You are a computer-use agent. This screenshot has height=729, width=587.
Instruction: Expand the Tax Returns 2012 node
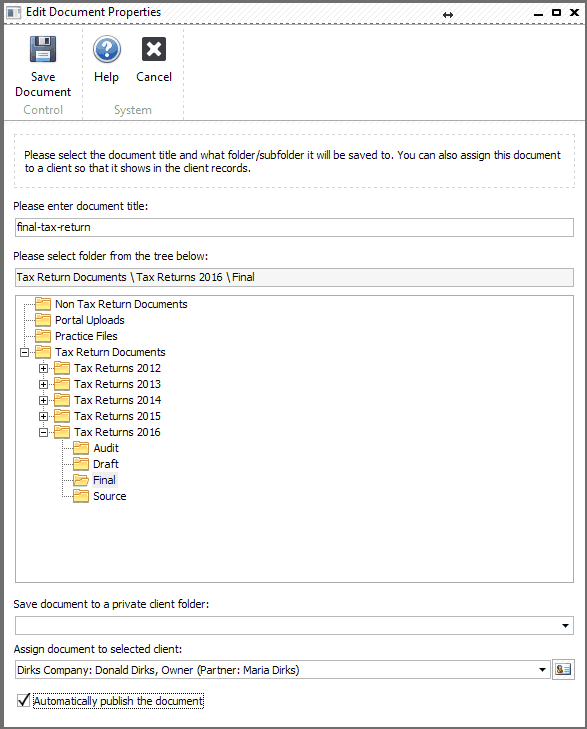tap(43, 368)
